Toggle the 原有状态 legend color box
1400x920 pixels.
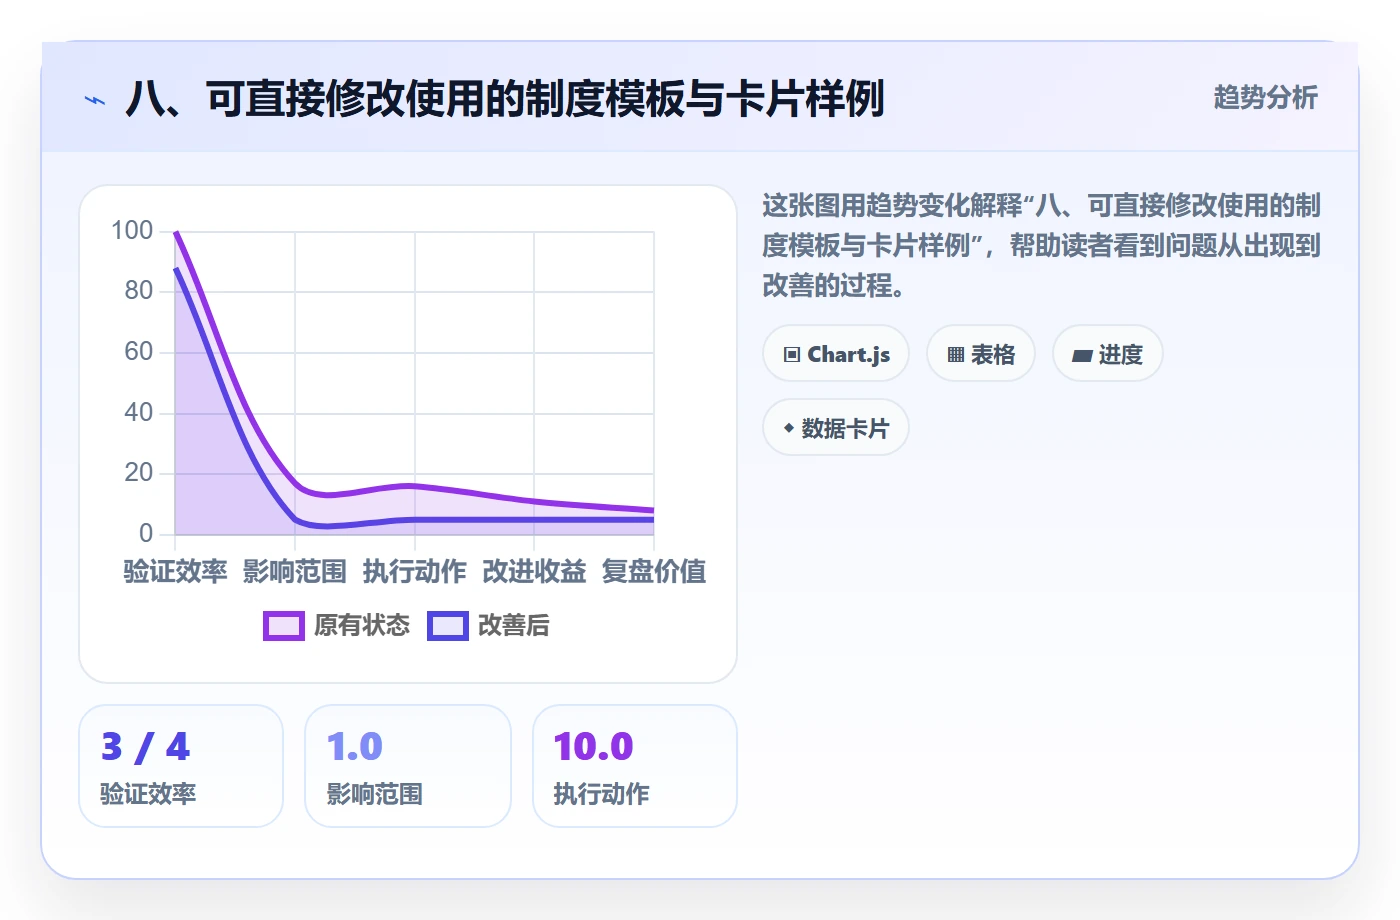284,626
